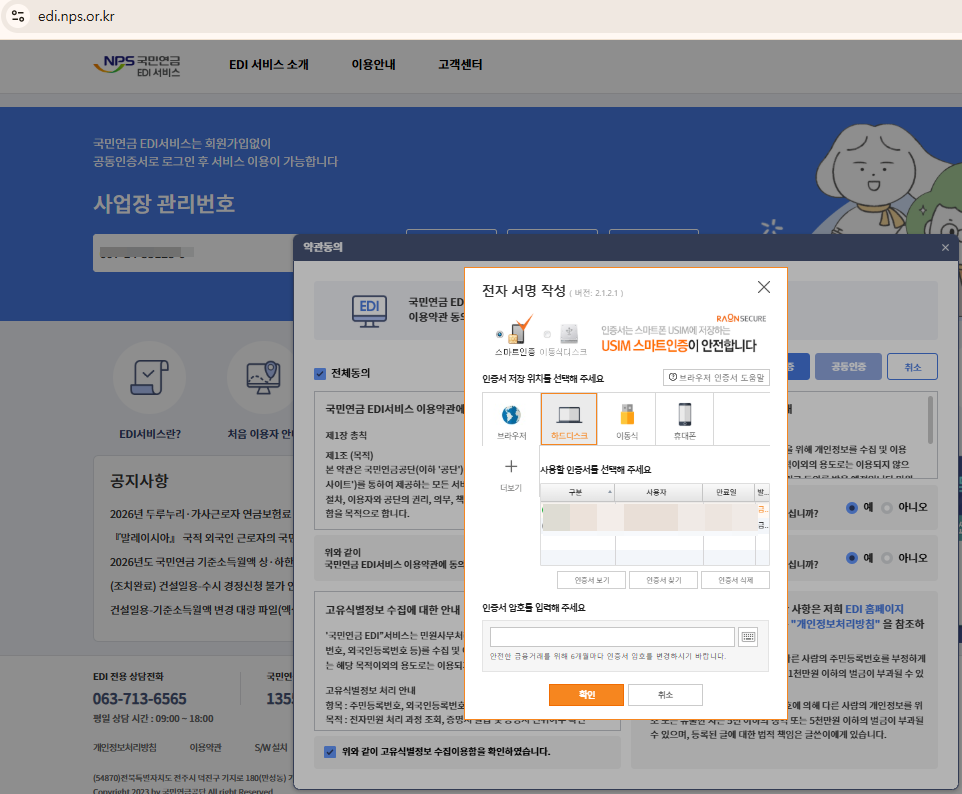Select the first certificate row in list

pos(655,510)
